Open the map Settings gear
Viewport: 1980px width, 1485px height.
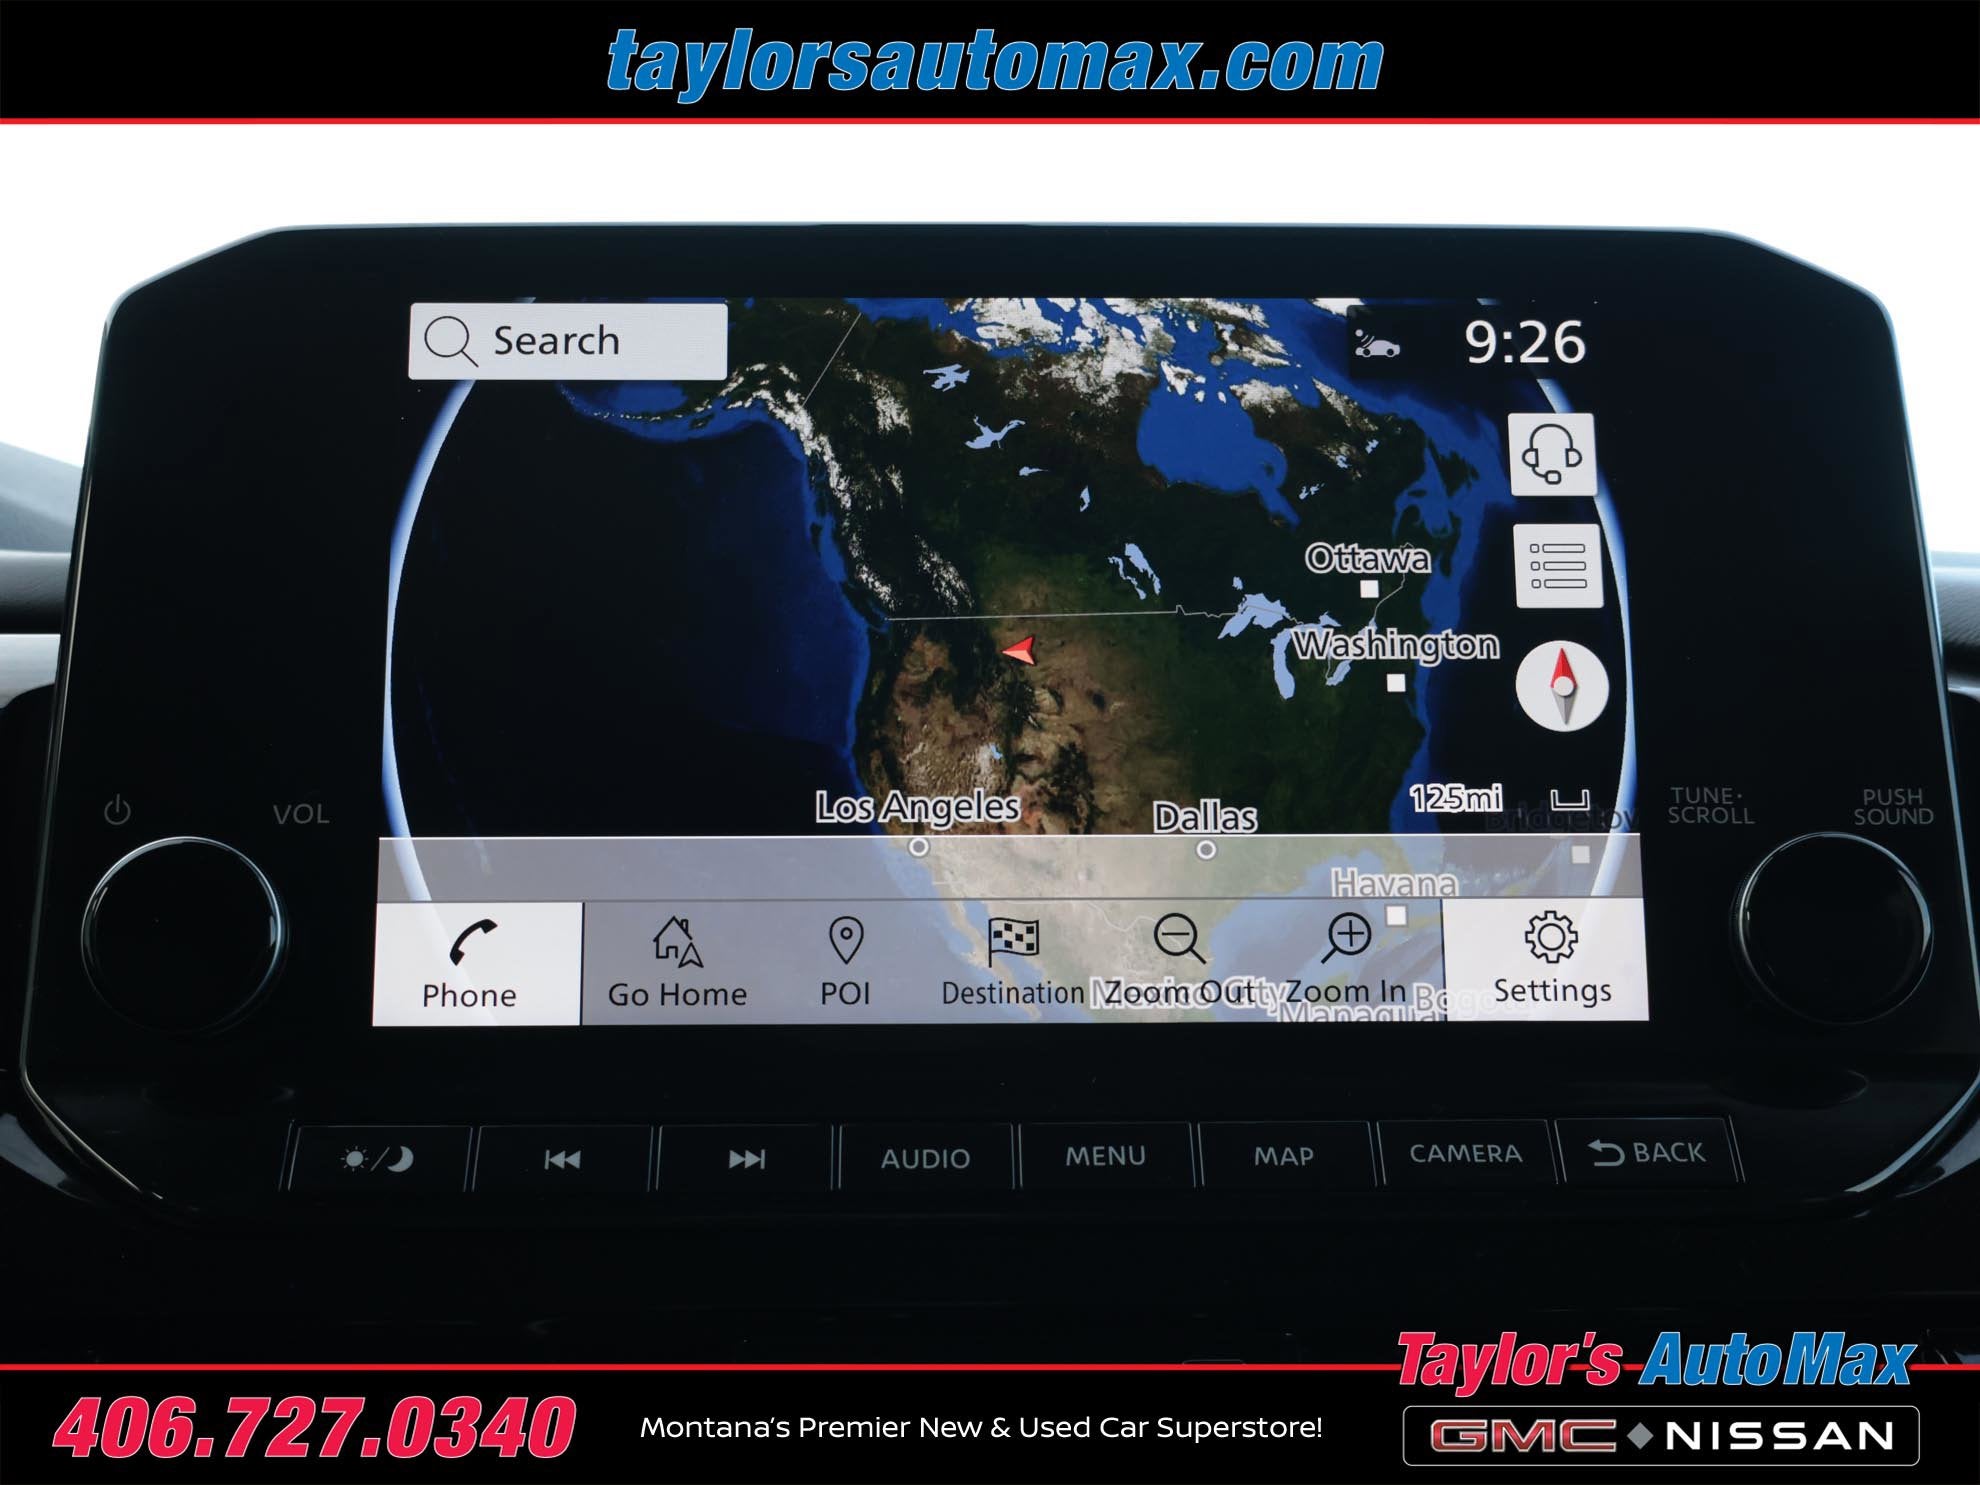click(1550, 958)
